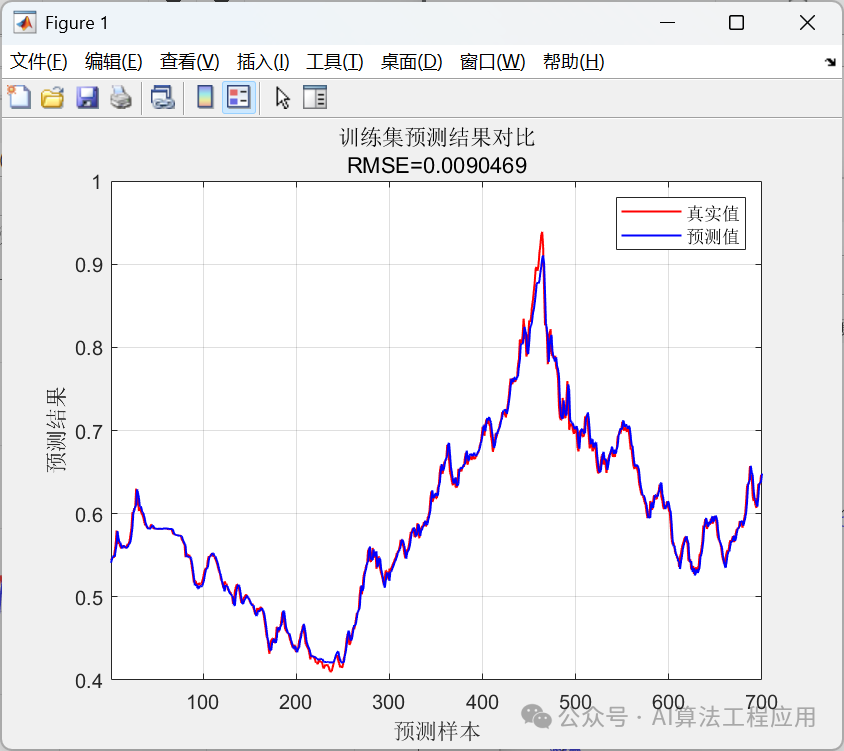Open the 查看(V) menu

point(189,62)
